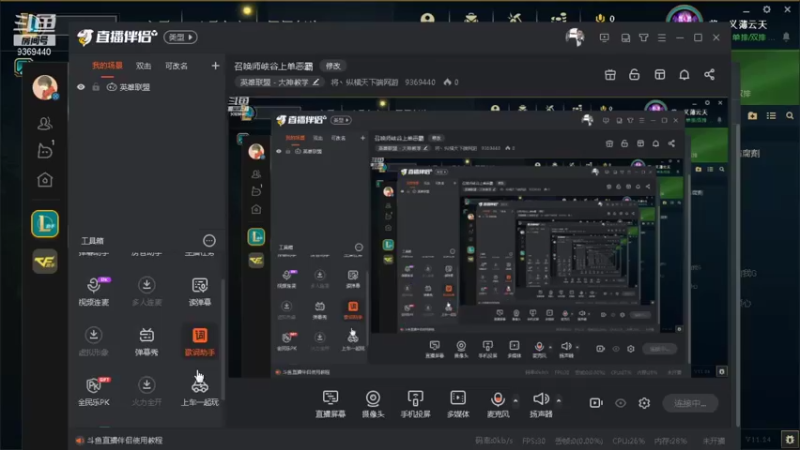Viewport: 800px width, 450px height.
Task: Click 修改 to edit stream title
Action: [x=333, y=66]
